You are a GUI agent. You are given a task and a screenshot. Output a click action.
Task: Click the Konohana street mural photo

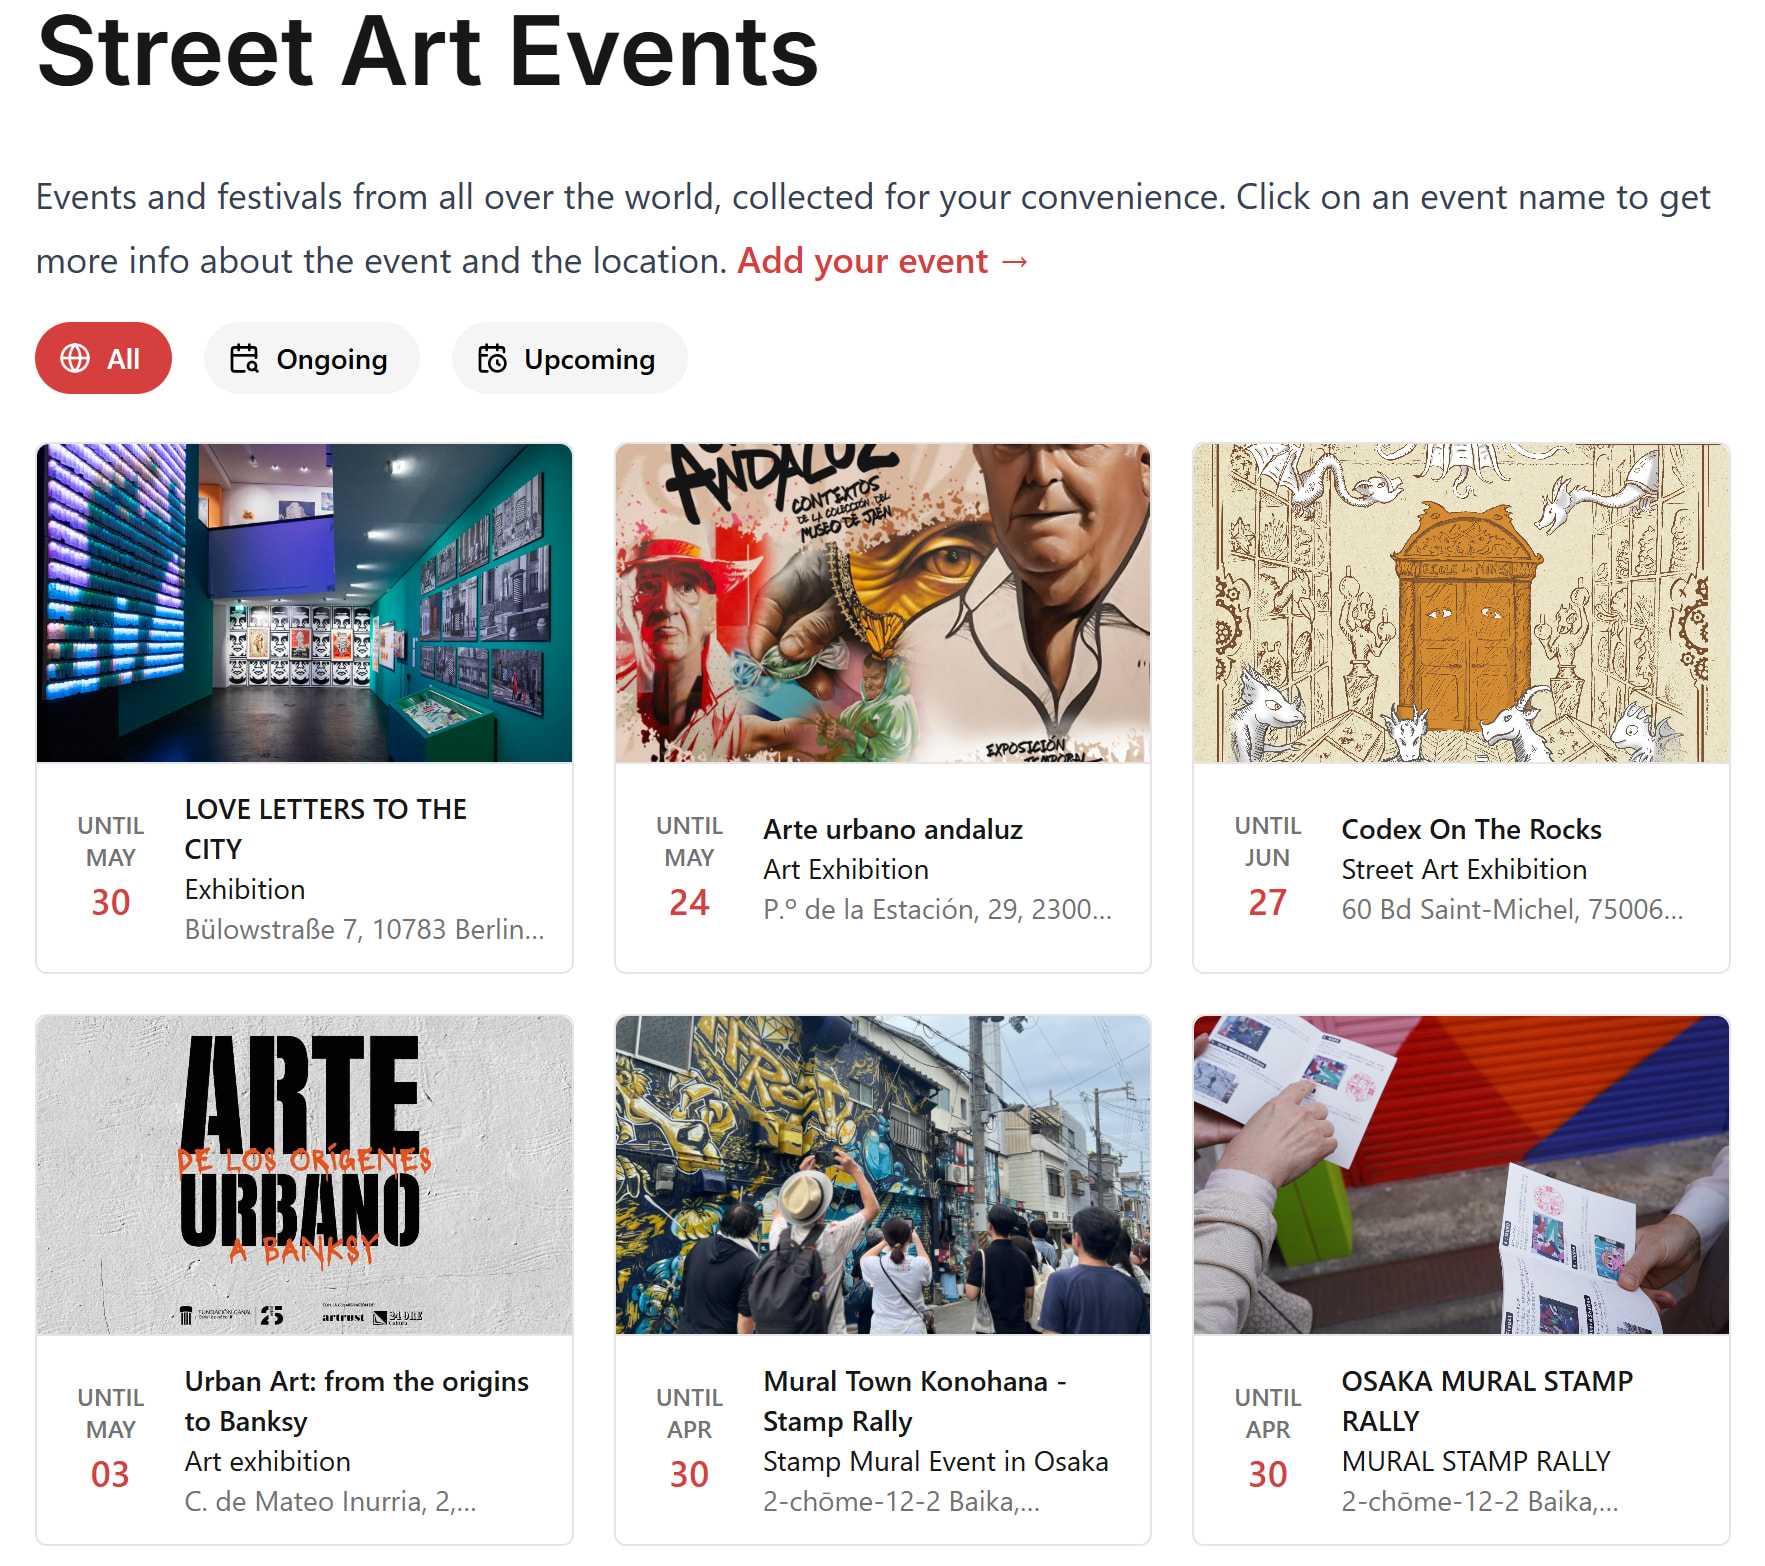click(882, 1175)
